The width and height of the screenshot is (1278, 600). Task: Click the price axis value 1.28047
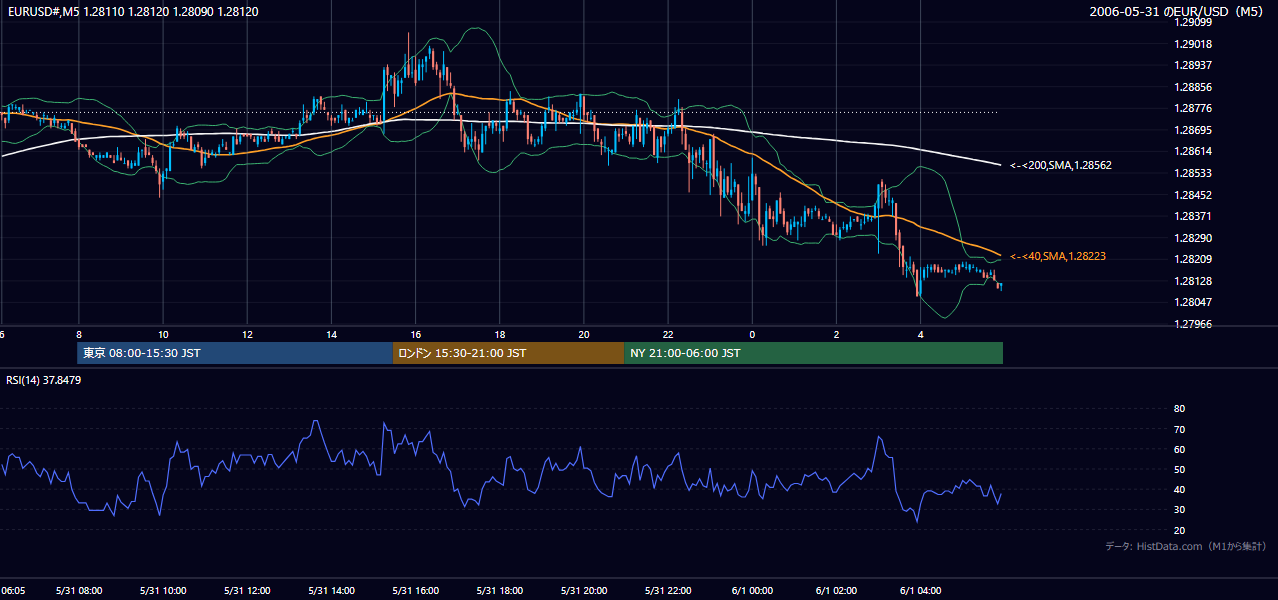coord(1192,303)
